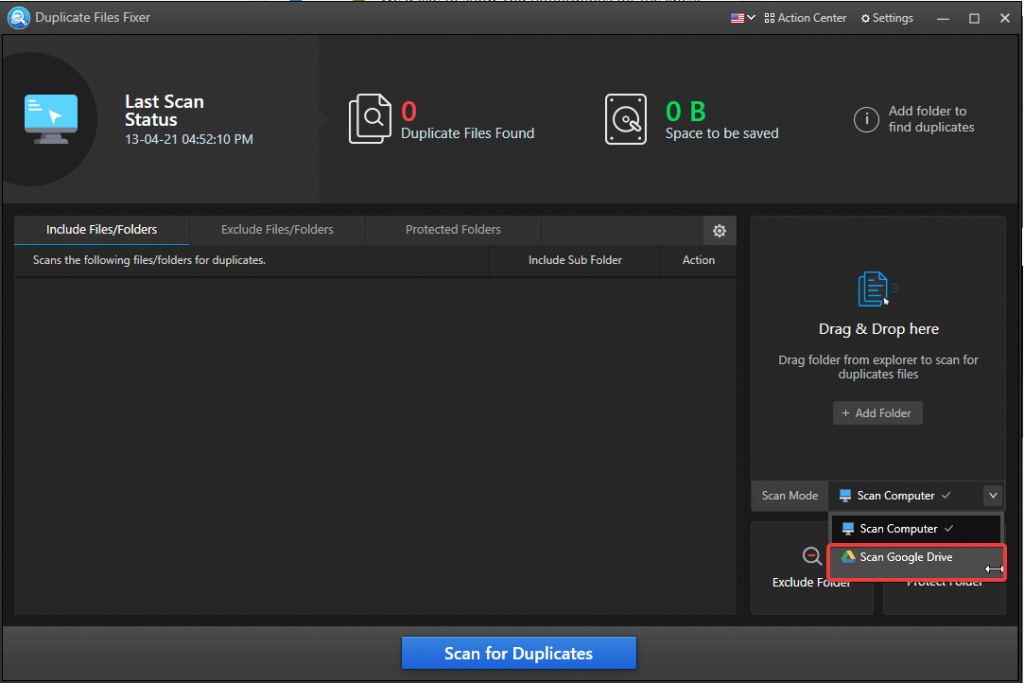Viewport: 1024px width, 683px height.
Task: Open scan settings gear above the folder list
Action: pos(719,230)
